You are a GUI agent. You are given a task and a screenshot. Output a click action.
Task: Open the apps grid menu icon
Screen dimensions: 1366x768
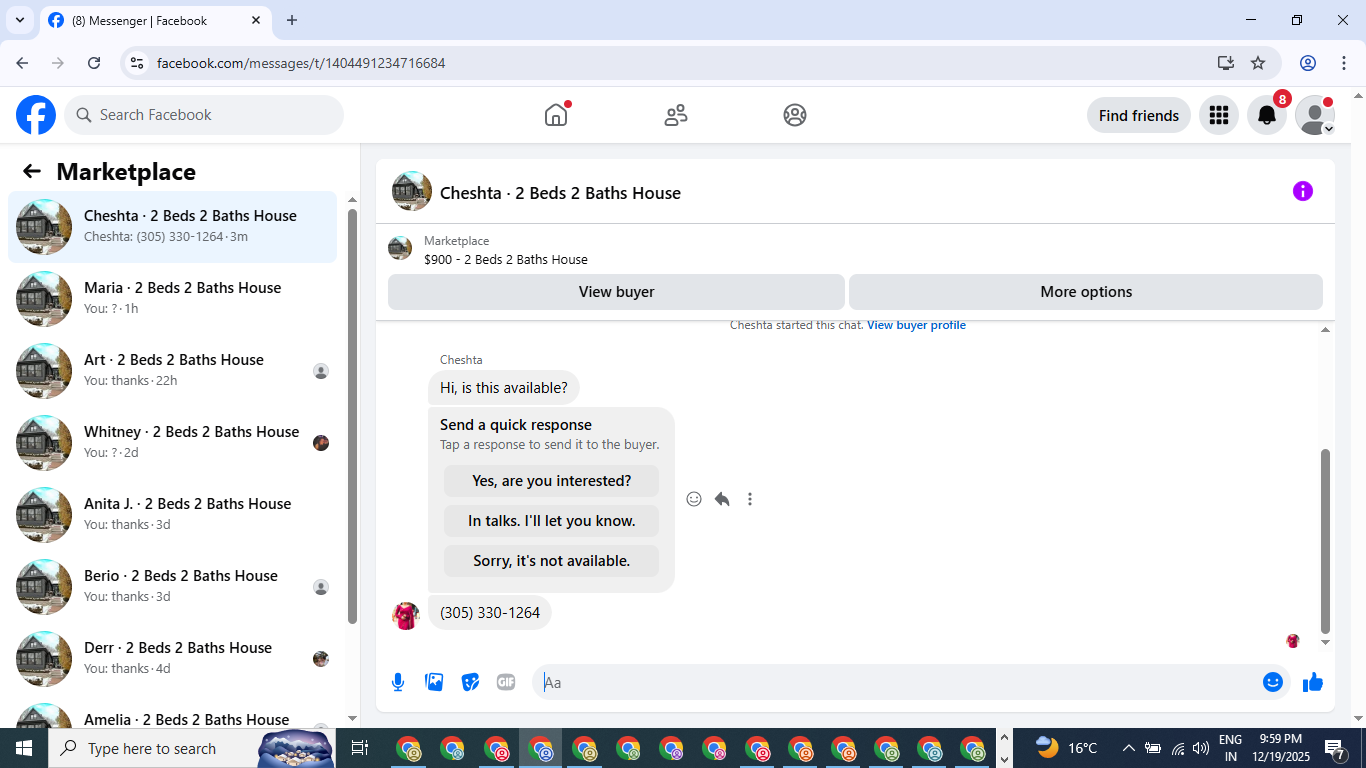[1218, 115]
